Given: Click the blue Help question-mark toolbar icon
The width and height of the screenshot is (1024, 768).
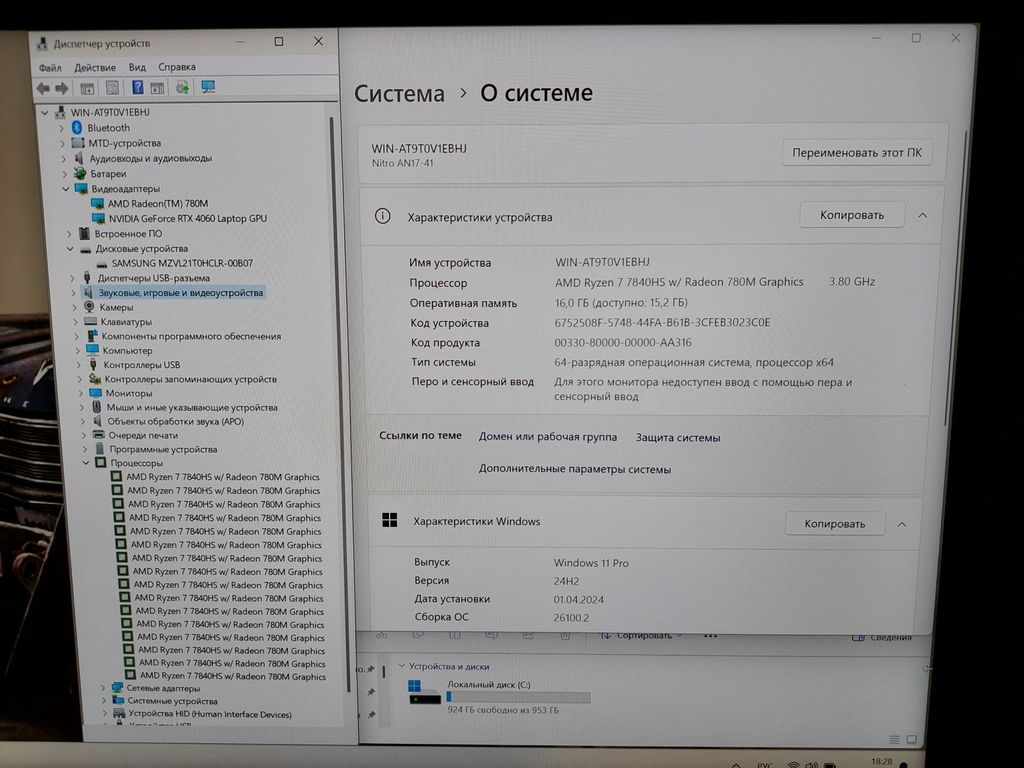Looking at the screenshot, I should [137, 87].
